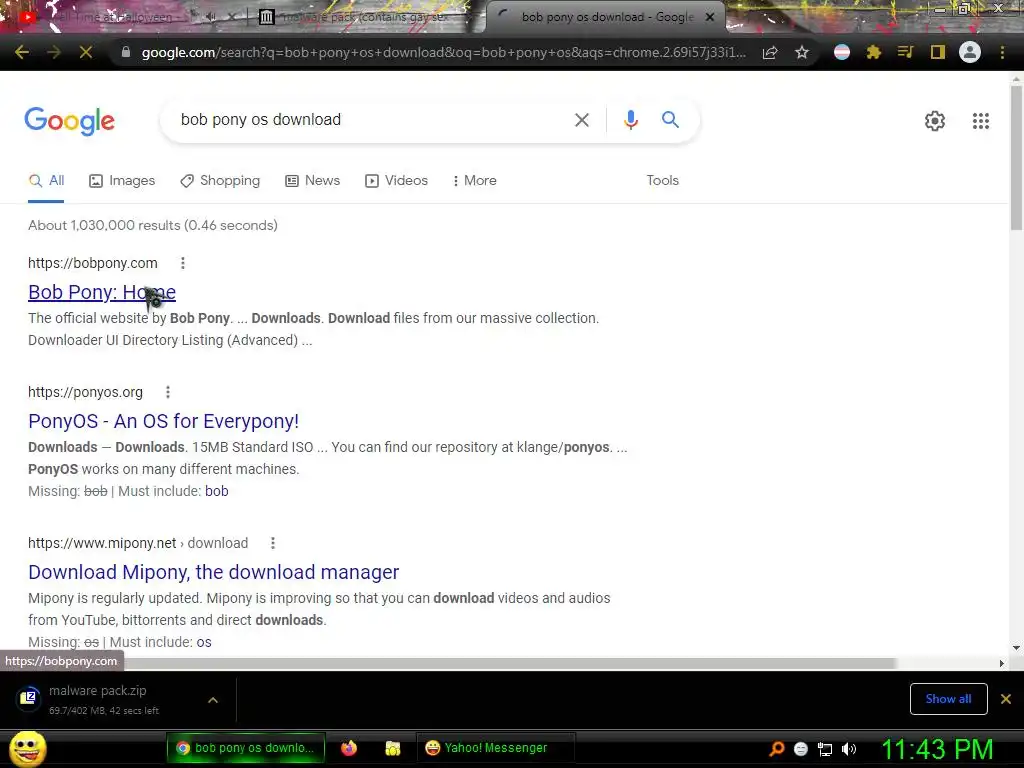1024x768 pixels.
Task: Stop page loading with the X button
Action: (86, 52)
